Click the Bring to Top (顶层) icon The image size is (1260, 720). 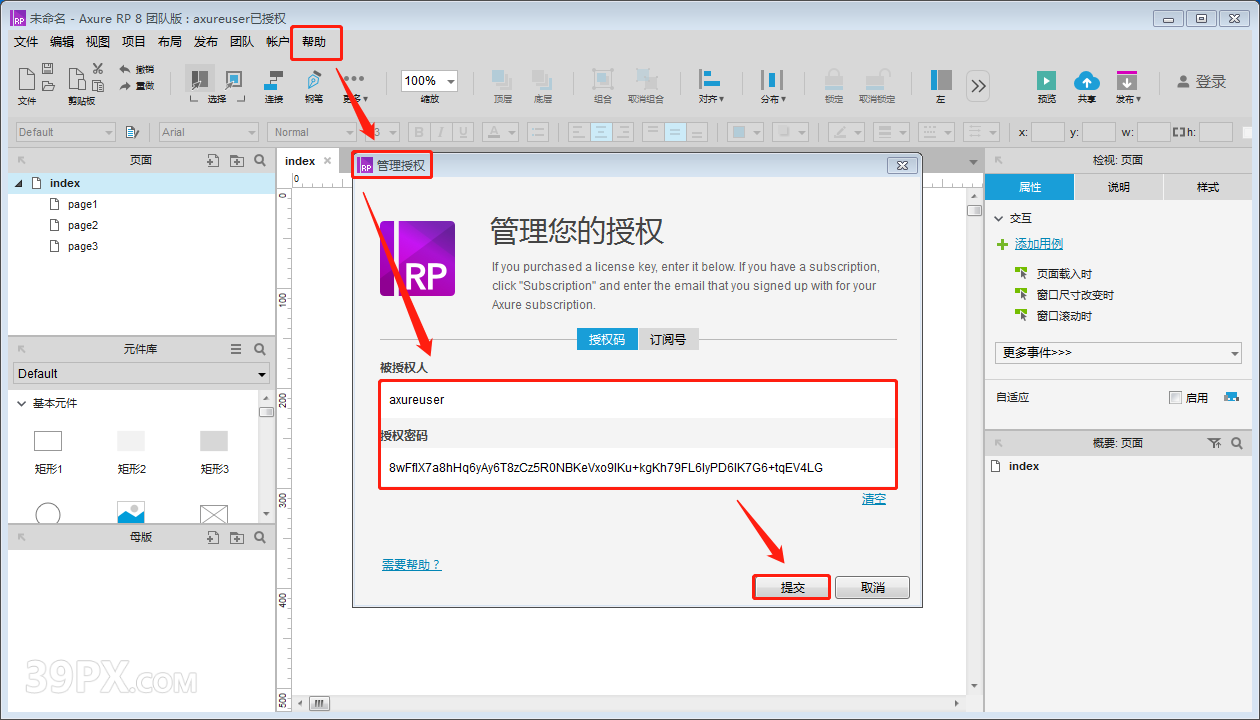coord(502,80)
